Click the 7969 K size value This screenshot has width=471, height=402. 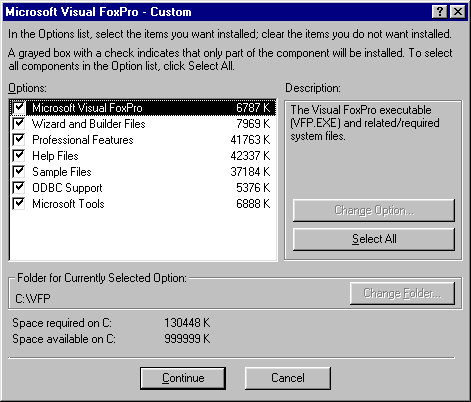[253, 124]
